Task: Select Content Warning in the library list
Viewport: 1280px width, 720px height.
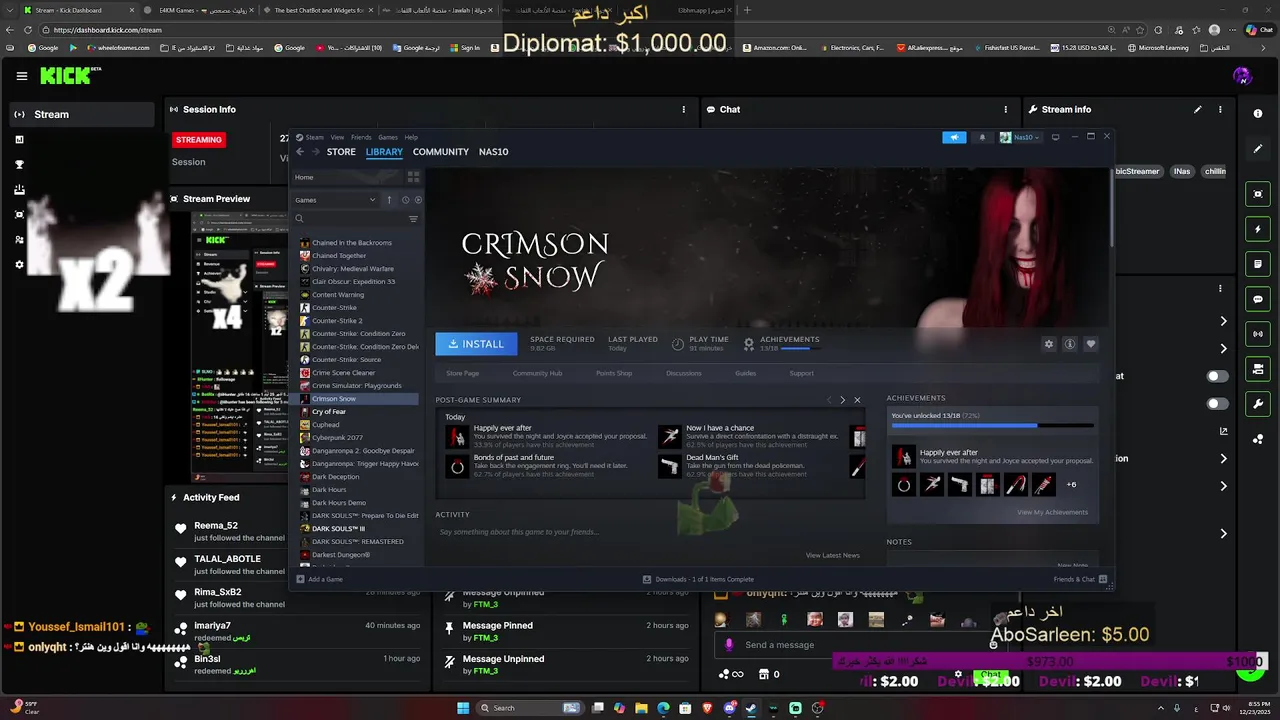Action: (338, 294)
